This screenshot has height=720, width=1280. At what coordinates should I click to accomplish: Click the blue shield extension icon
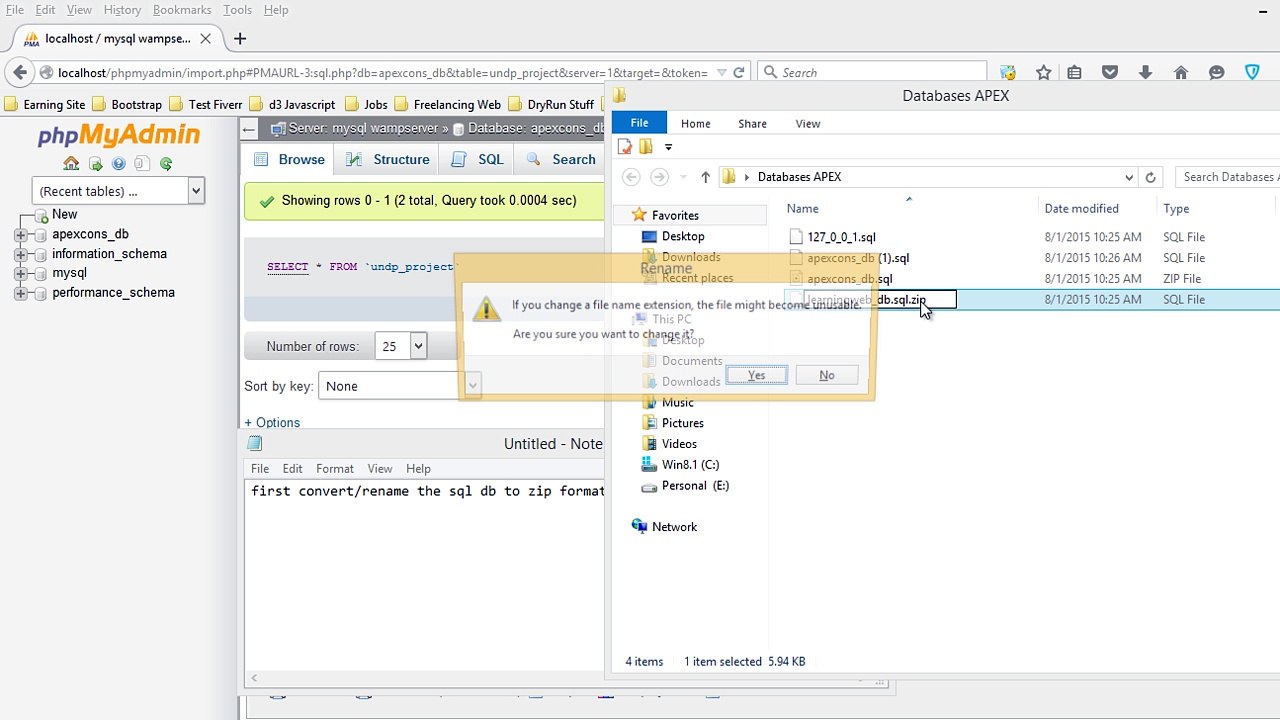1252,72
